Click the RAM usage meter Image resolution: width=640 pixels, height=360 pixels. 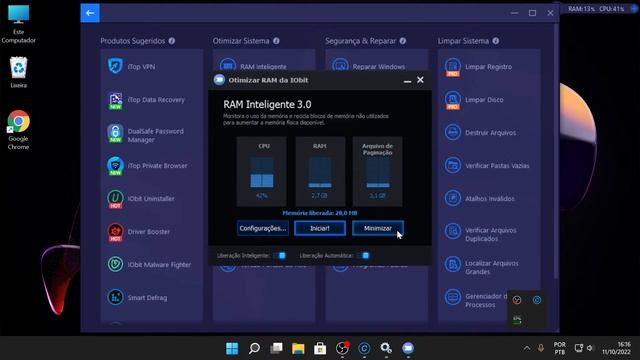click(x=320, y=171)
